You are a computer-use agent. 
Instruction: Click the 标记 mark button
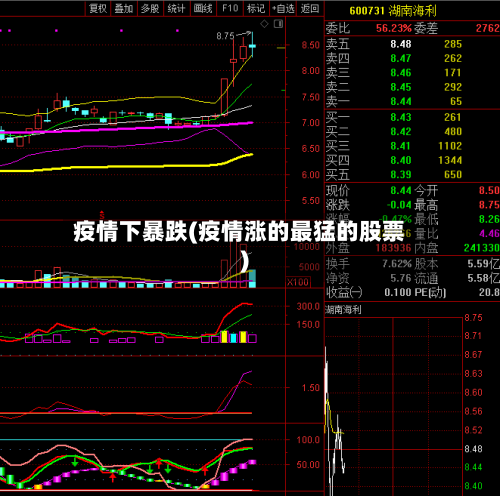256,8
